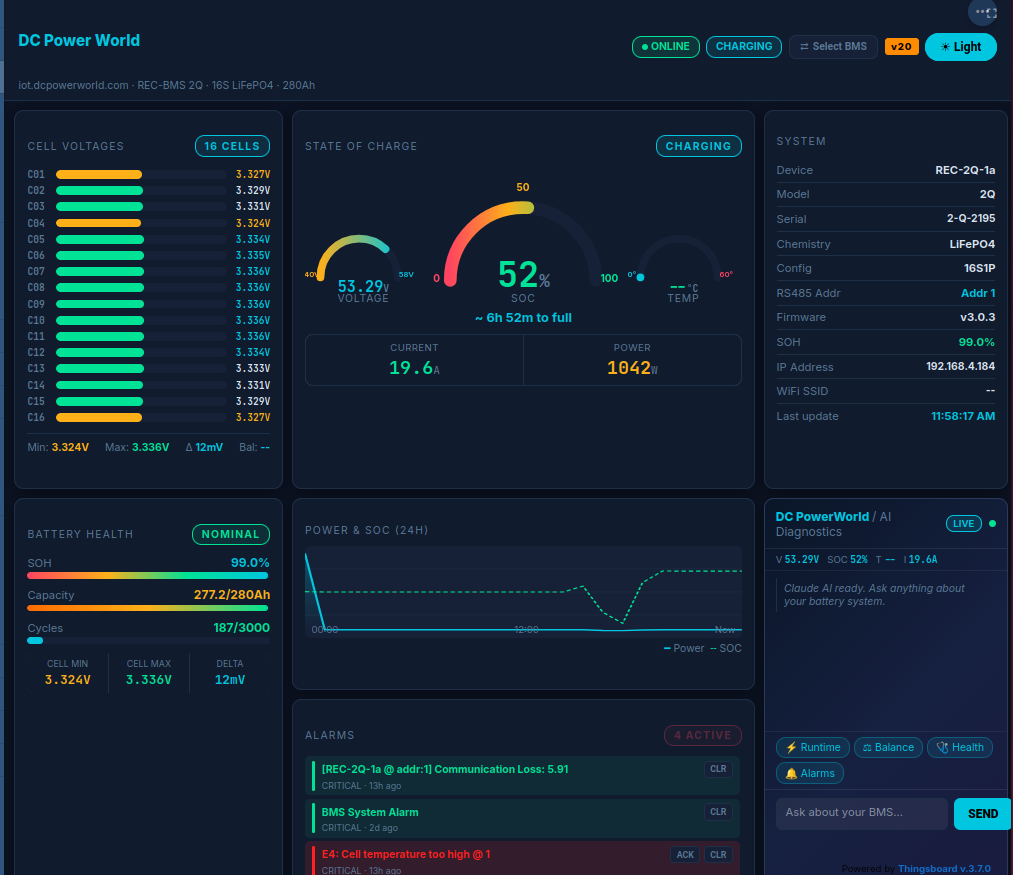The width and height of the screenshot is (1013, 875).
Task: Click the '~ 6h 52m to full' text
Action: pos(523,318)
